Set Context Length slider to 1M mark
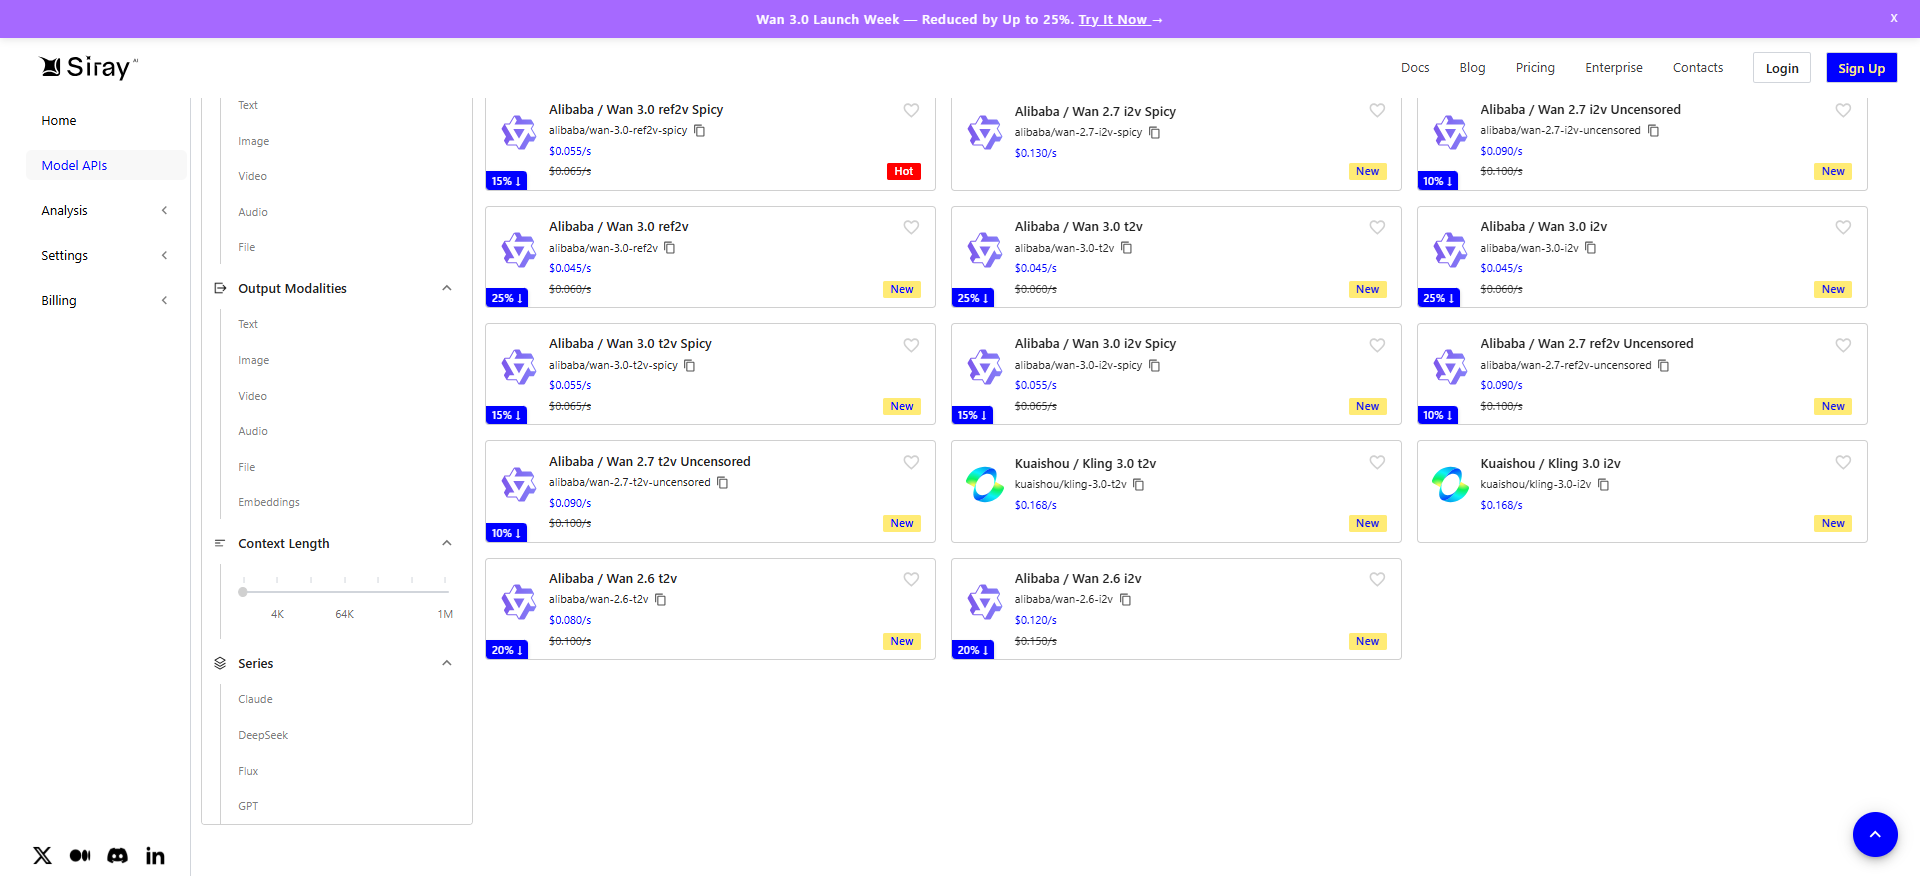The height and width of the screenshot is (876, 1920). tap(445, 592)
